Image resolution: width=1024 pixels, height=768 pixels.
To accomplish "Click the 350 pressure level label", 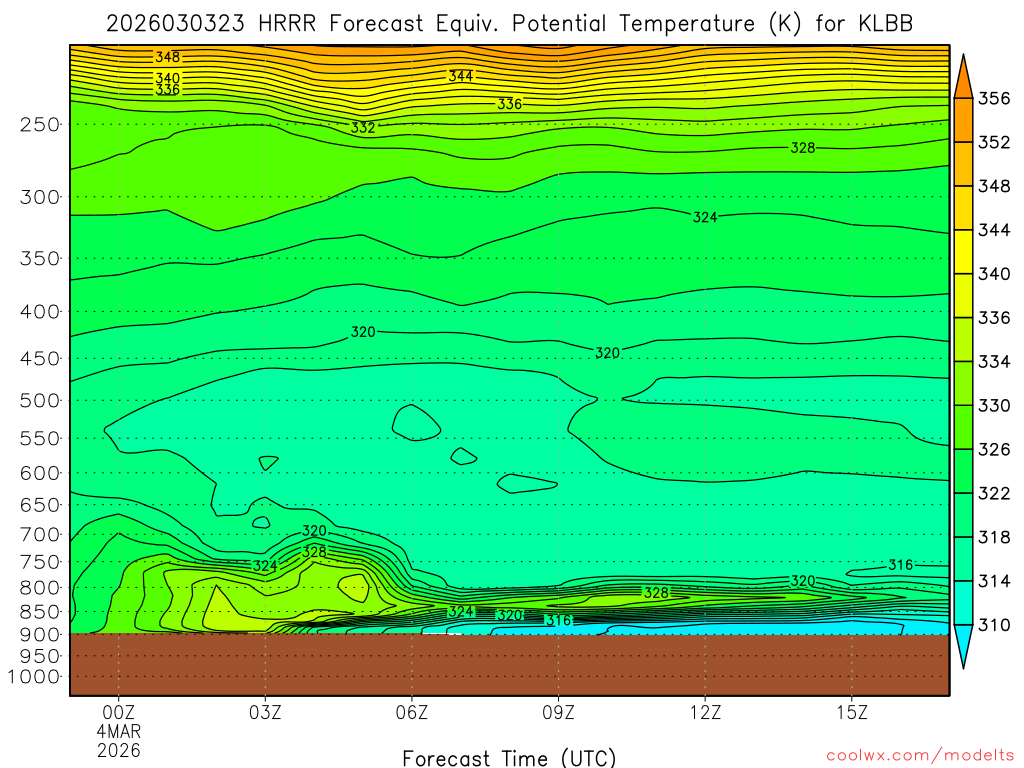I will pyautogui.click(x=40, y=258).
